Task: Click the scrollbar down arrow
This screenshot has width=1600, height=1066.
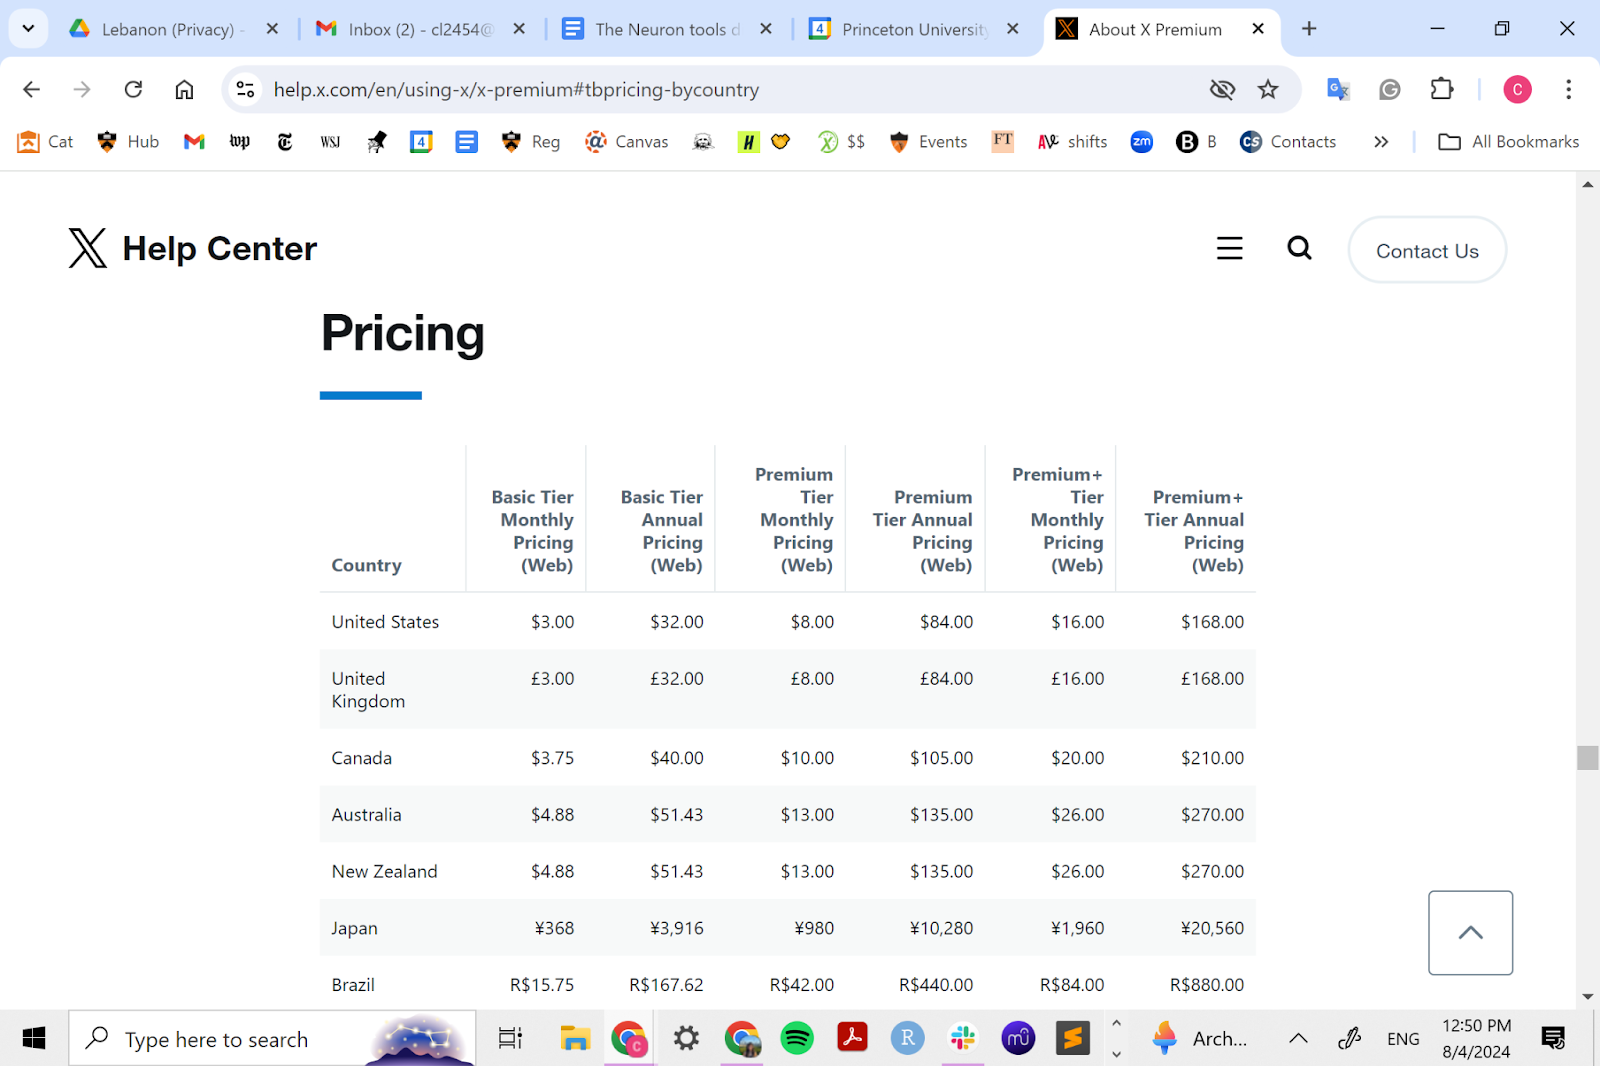Action: [1587, 997]
